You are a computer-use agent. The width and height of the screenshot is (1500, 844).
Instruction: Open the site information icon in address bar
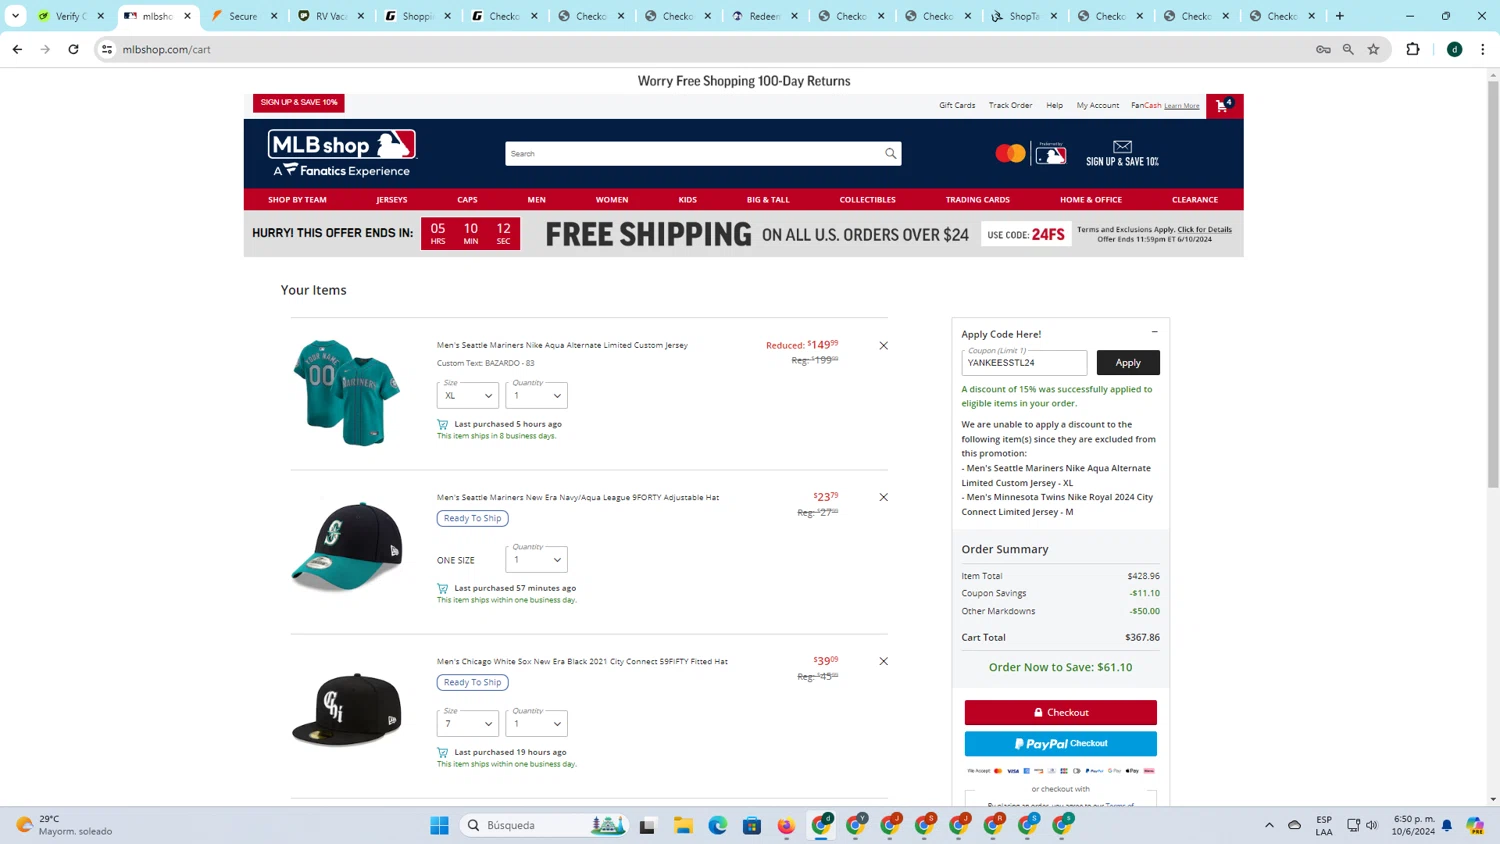point(107,49)
